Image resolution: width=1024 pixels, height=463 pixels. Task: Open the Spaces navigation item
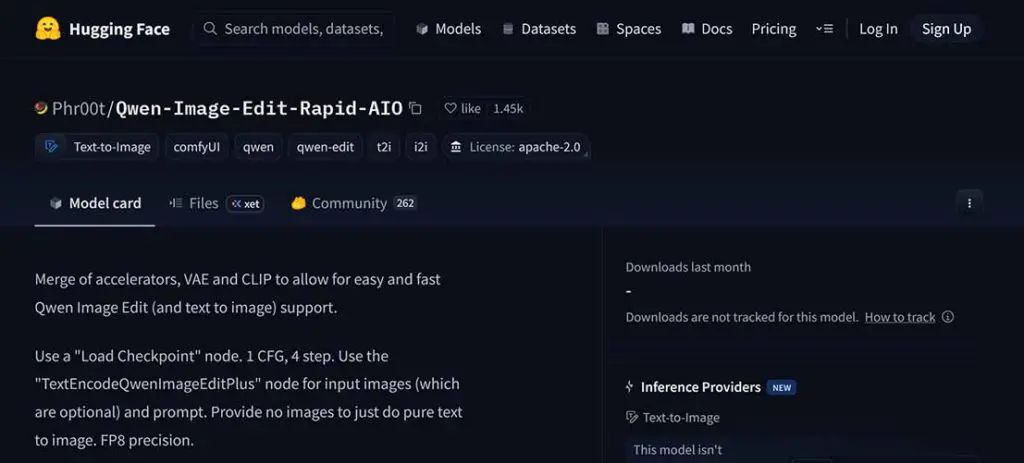pos(628,29)
